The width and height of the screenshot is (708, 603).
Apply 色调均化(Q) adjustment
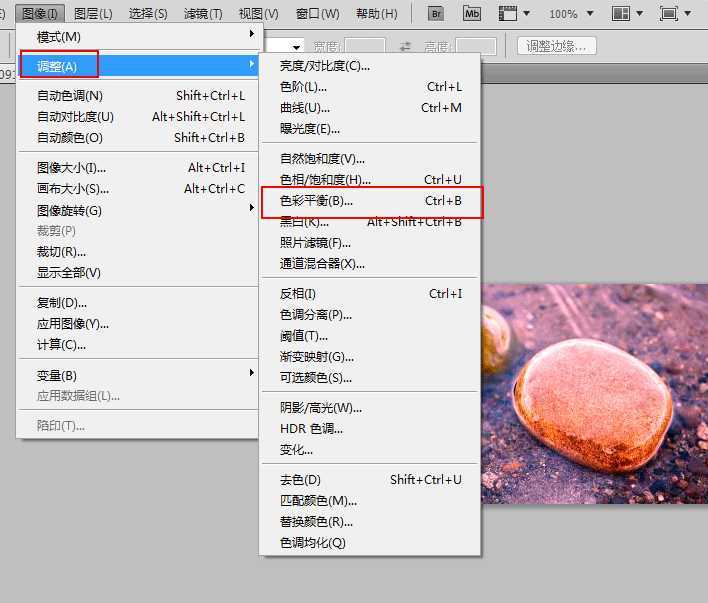click(x=370, y=542)
